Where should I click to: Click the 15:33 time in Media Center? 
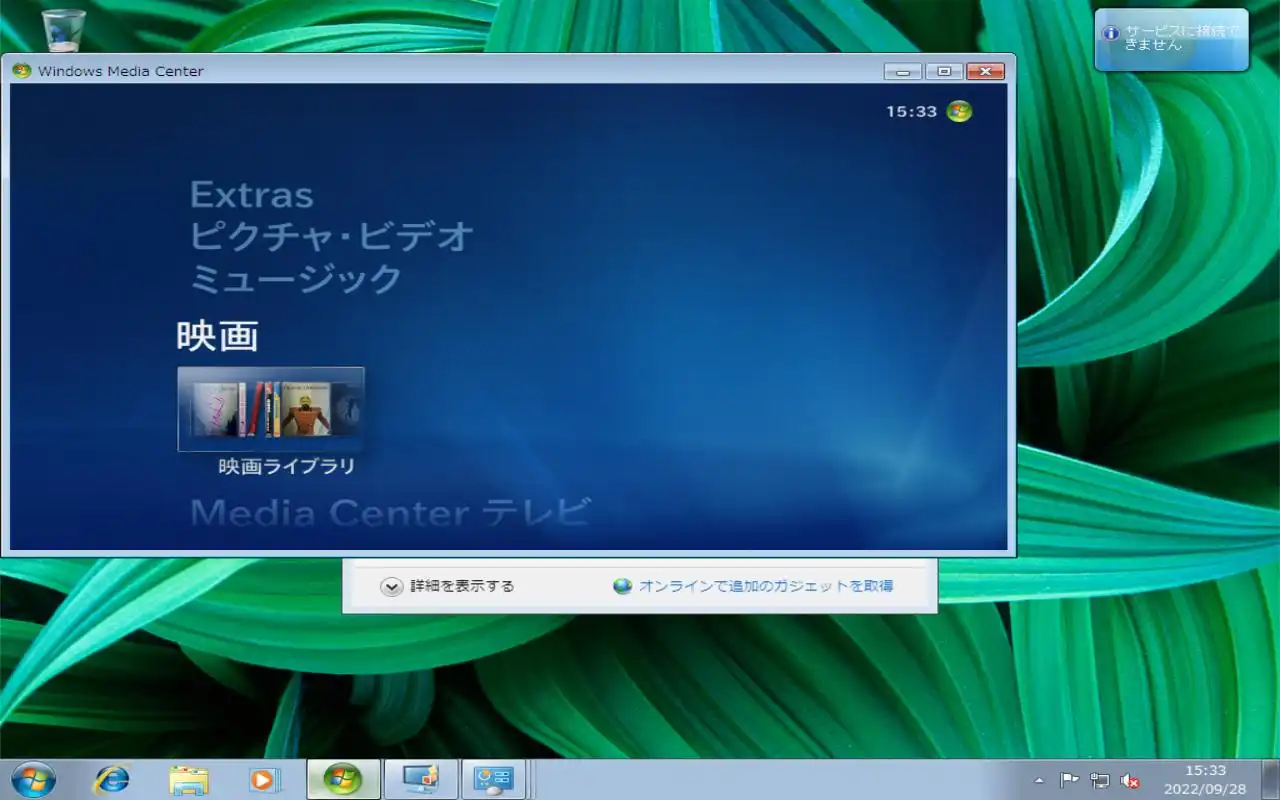point(911,112)
